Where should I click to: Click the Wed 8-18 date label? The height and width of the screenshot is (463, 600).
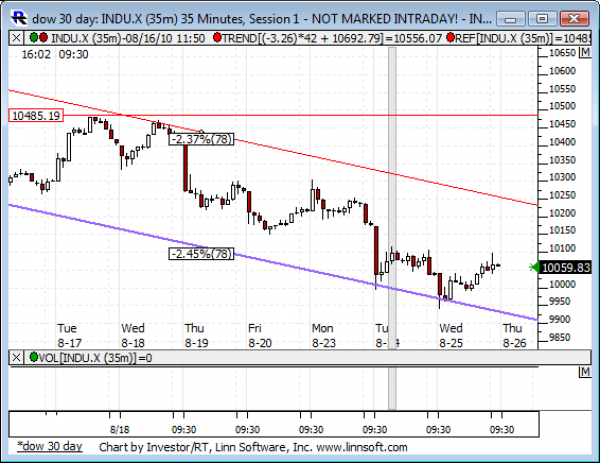pos(132,335)
